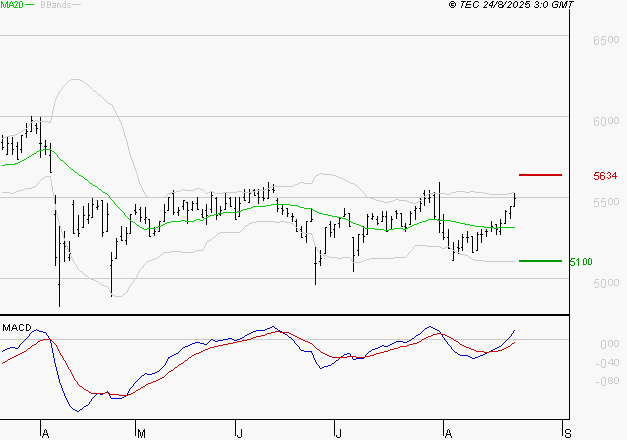Click the BBands legend label
The width and height of the screenshot is (627, 440).
(54, 5)
